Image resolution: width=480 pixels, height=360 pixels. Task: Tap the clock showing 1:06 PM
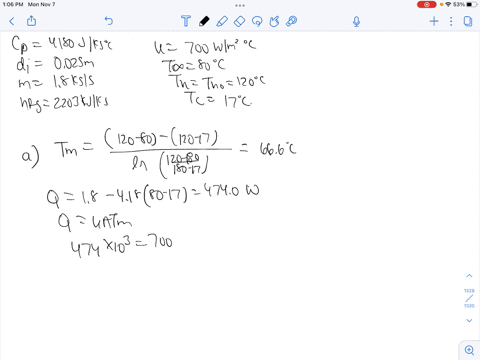[x=13, y=4]
